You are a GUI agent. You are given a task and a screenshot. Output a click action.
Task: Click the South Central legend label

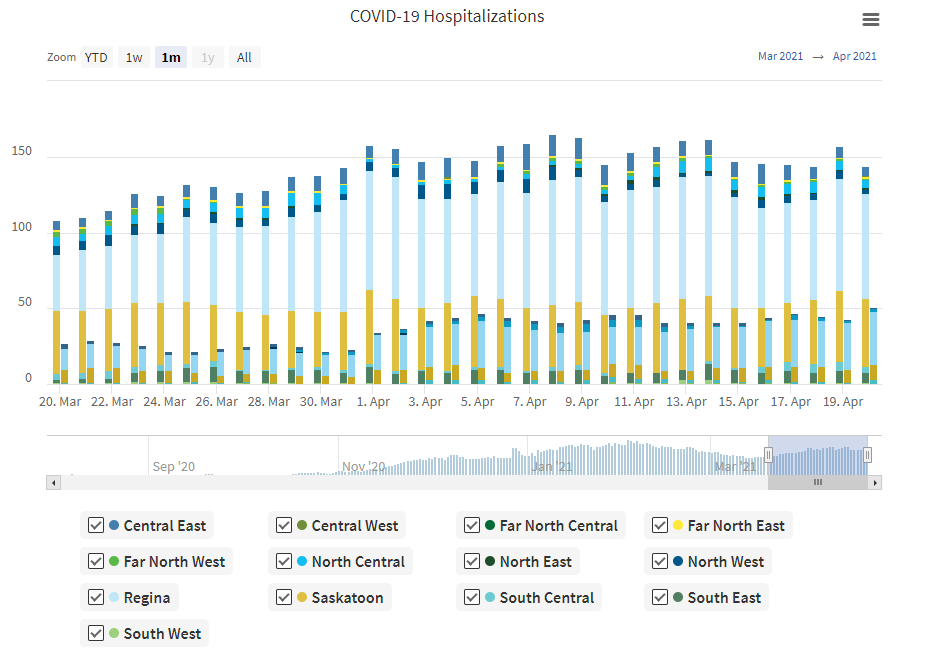coord(547,598)
